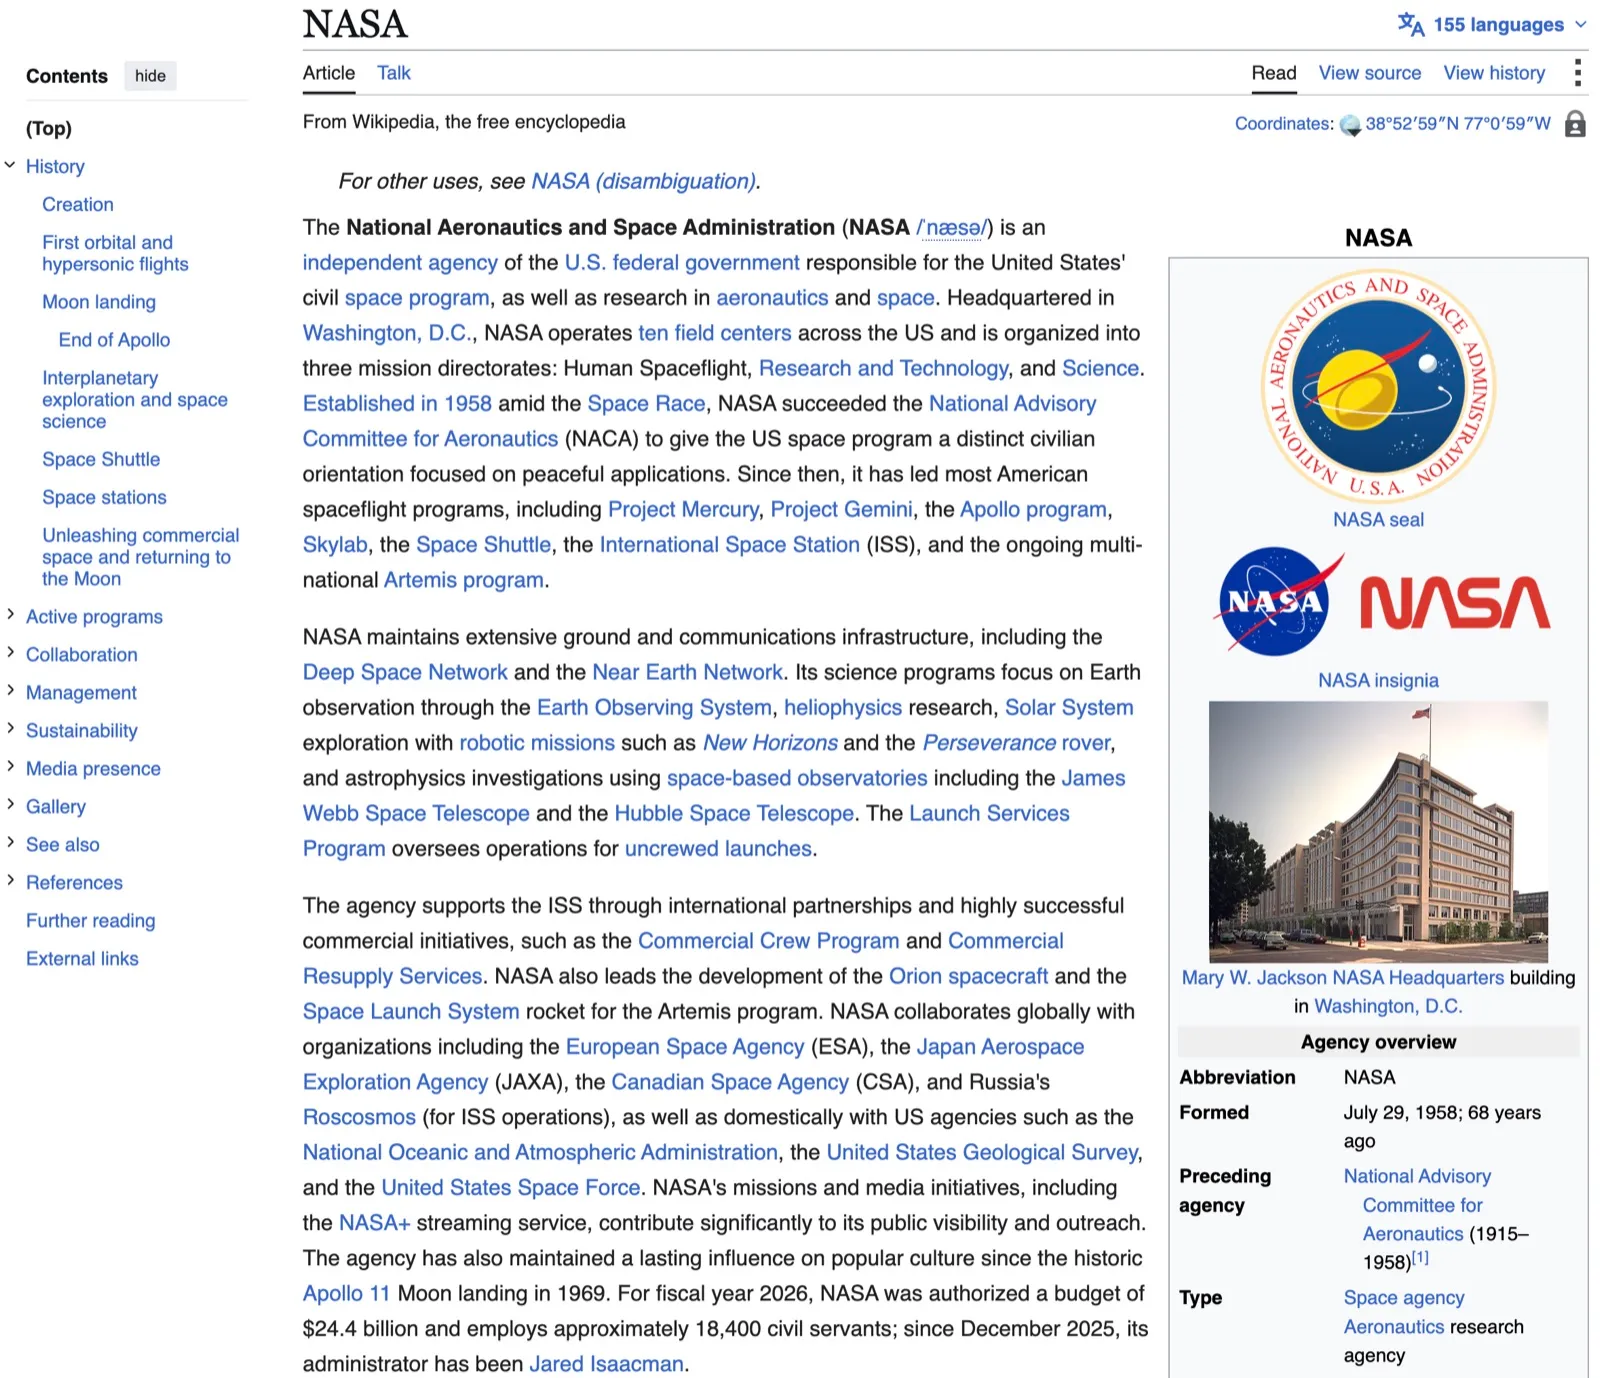
Task: Open the Orion spacecraft link
Action: (x=968, y=976)
